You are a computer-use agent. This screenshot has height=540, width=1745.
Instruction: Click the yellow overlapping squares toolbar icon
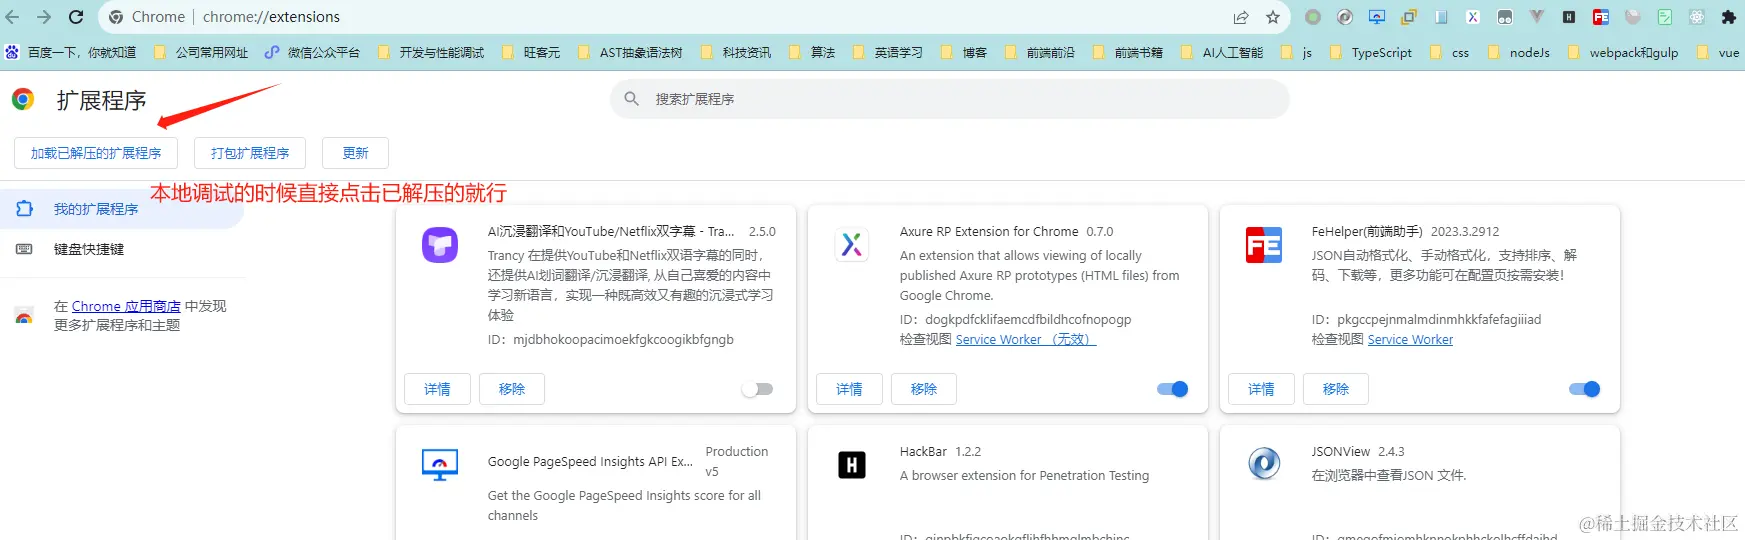coord(1409,17)
